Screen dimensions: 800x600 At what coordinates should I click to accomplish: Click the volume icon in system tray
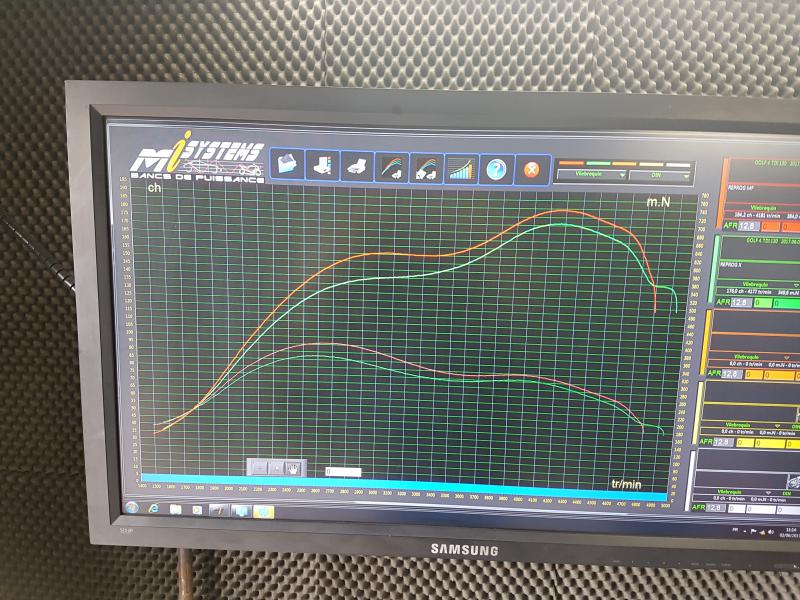tap(771, 533)
